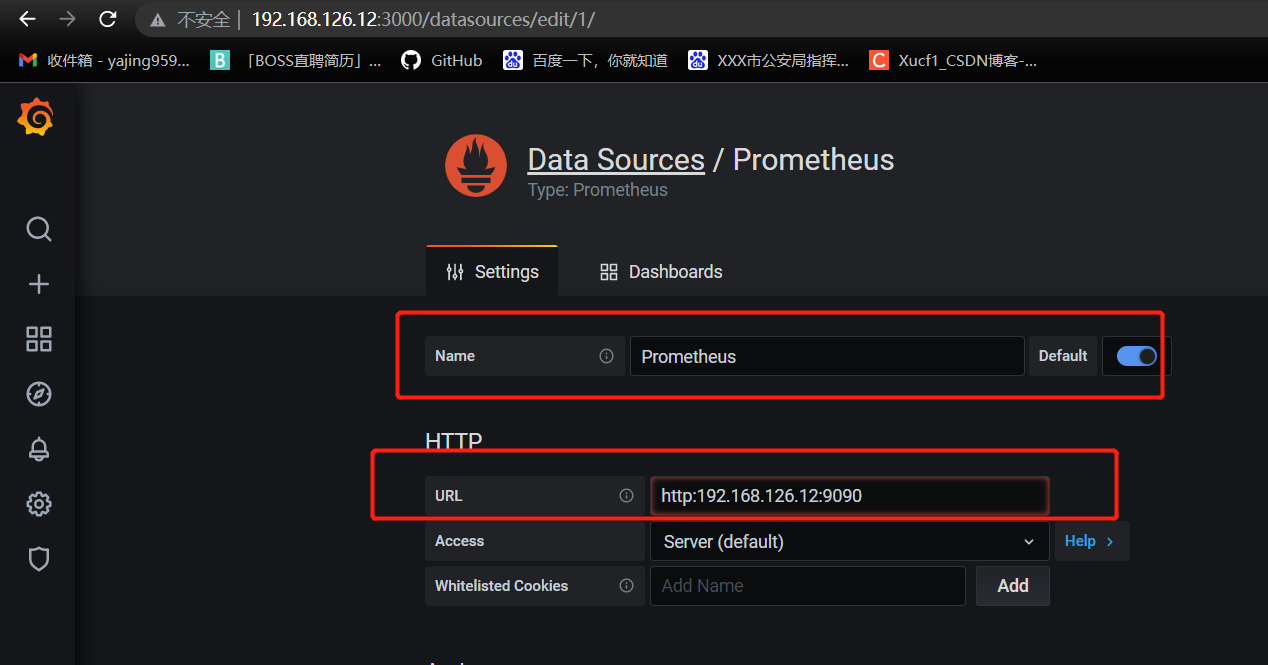Click the info icon beside URL label
1268x665 pixels.
click(626, 496)
